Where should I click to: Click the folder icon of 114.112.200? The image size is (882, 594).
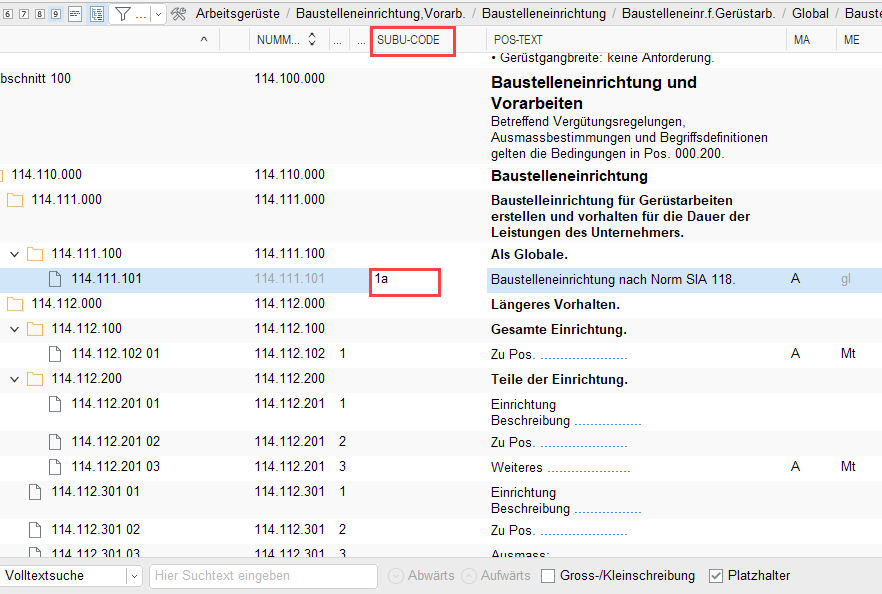[x=35, y=379]
